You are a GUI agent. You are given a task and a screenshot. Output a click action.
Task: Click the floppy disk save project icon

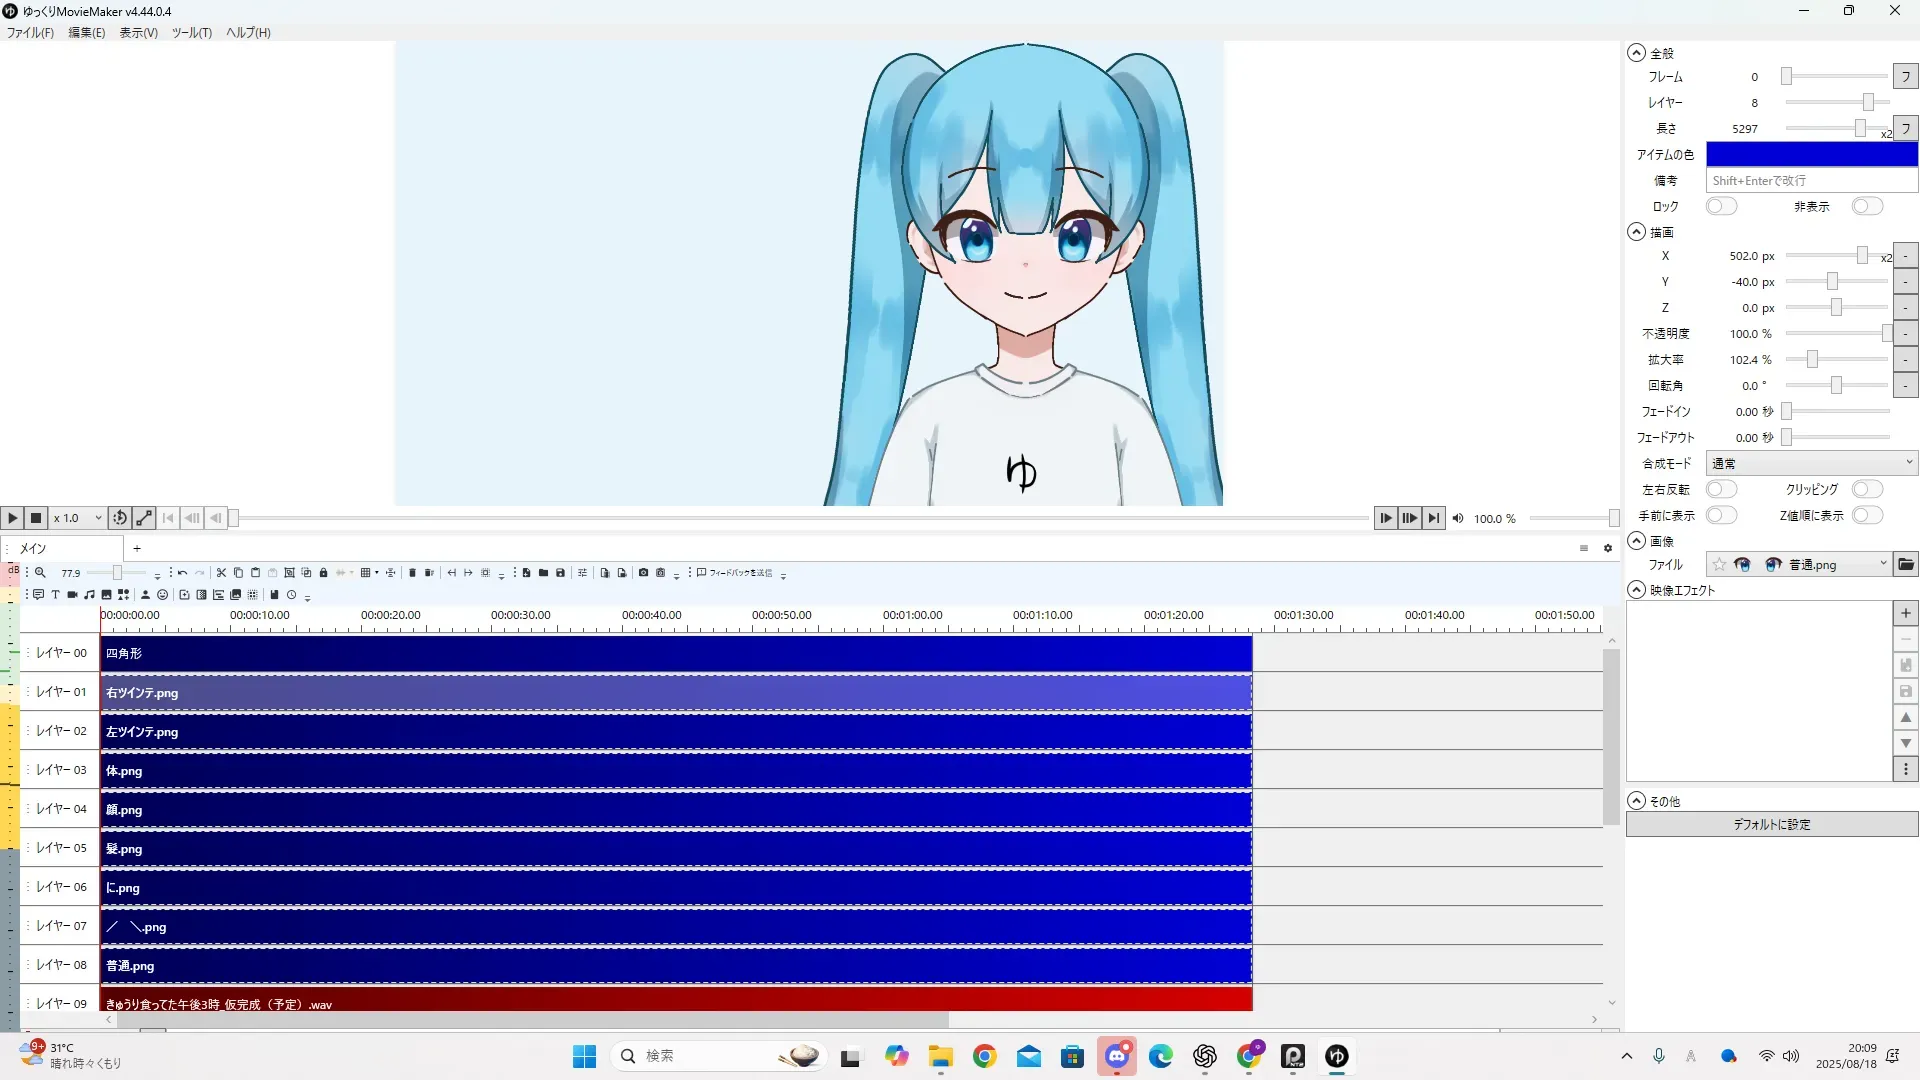560,573
